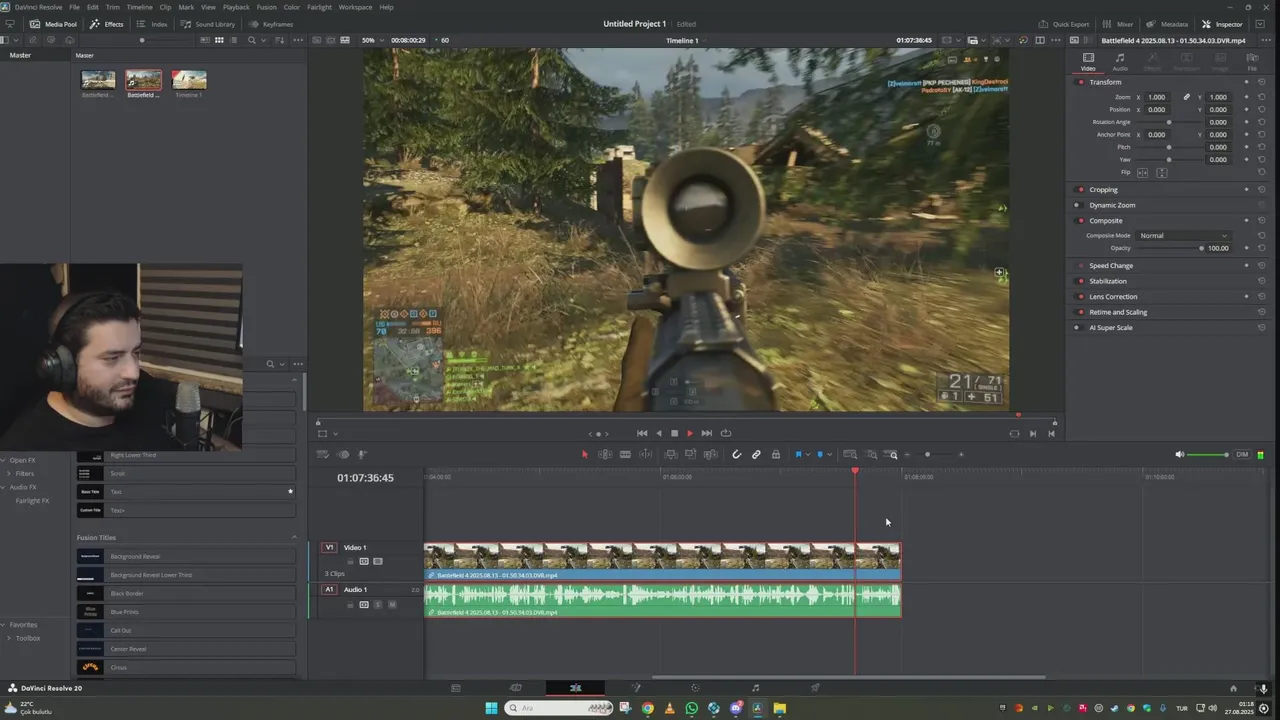Click the Flip horizontal icon

[x=1142, y=172]
